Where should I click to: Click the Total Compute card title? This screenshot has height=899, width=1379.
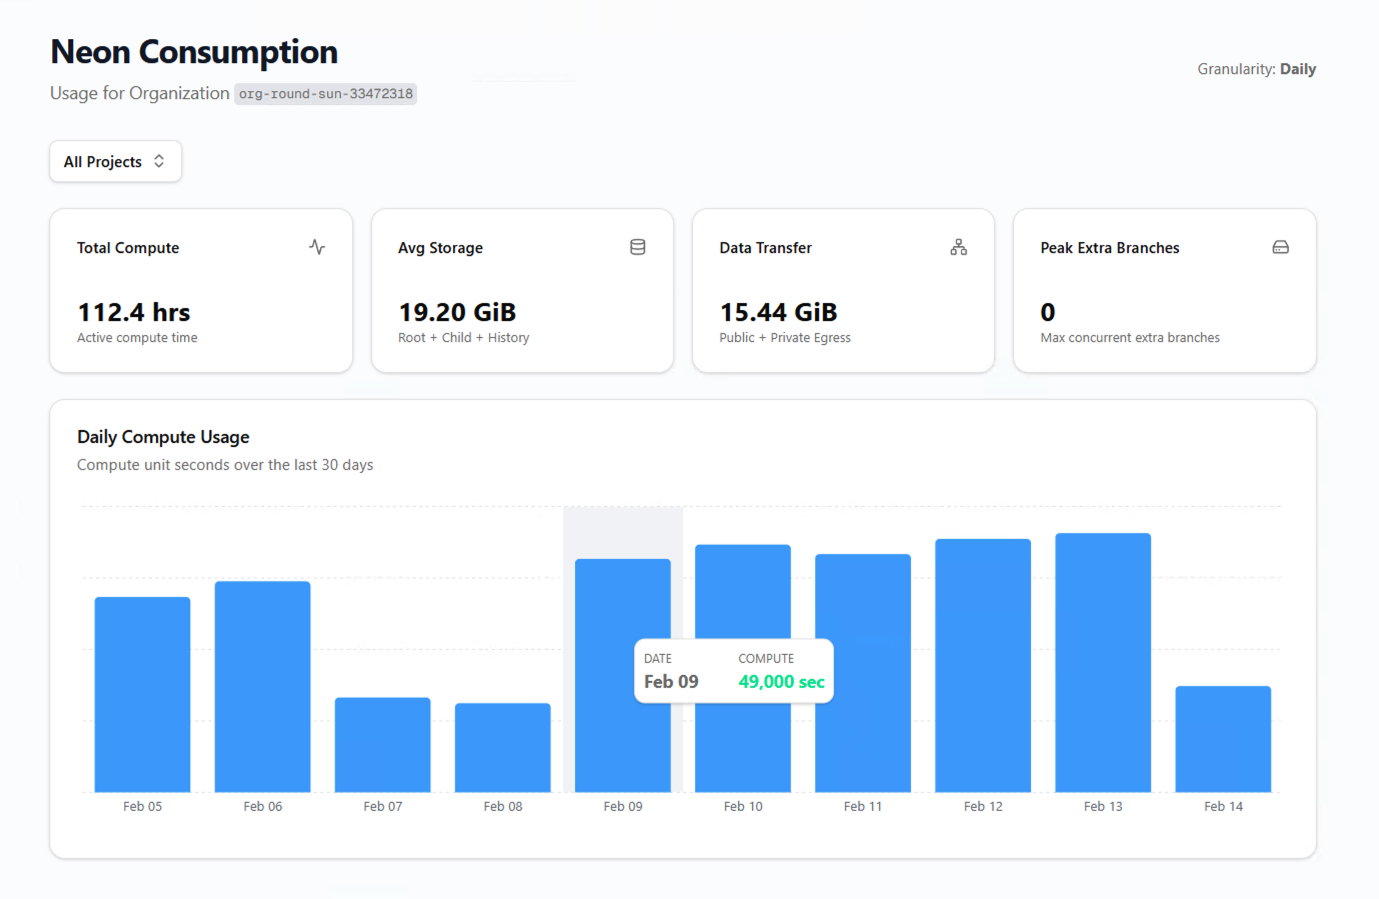128,248
